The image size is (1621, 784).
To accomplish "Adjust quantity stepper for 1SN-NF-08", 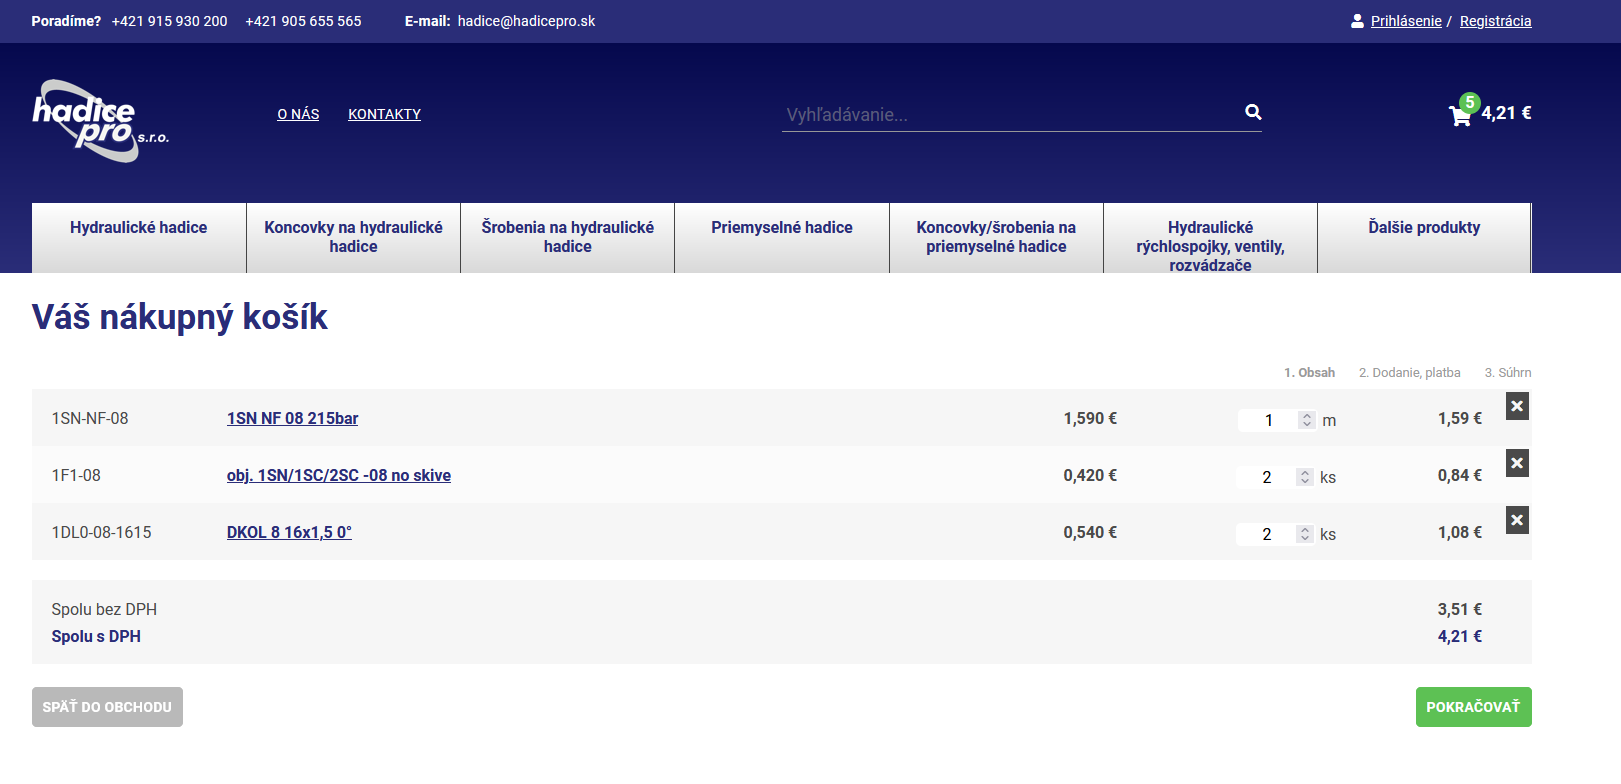I will (1306, 420).
